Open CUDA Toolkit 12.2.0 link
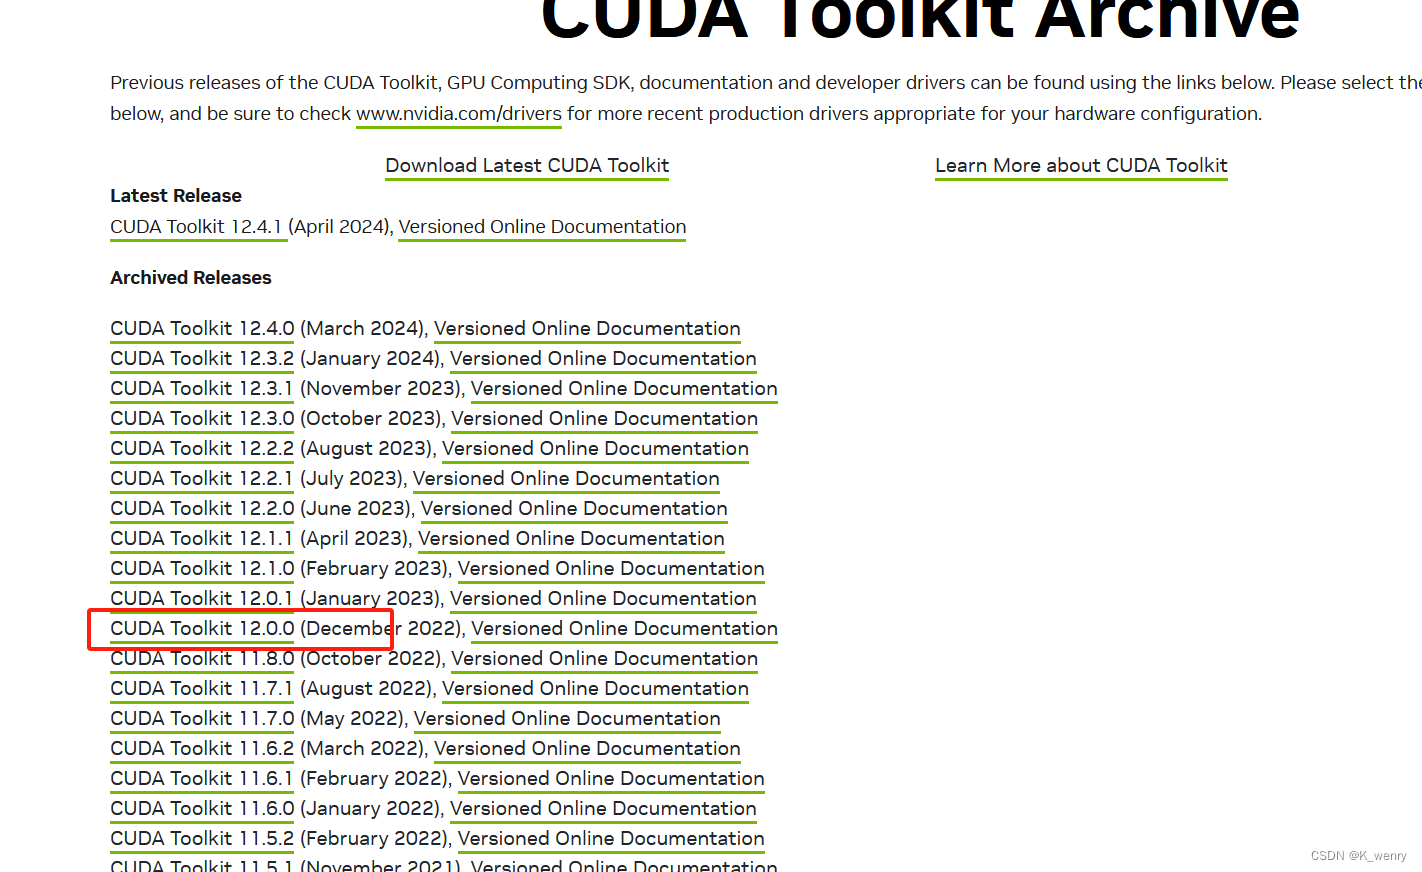The image size is (1422, 872). tap(202, 509)
